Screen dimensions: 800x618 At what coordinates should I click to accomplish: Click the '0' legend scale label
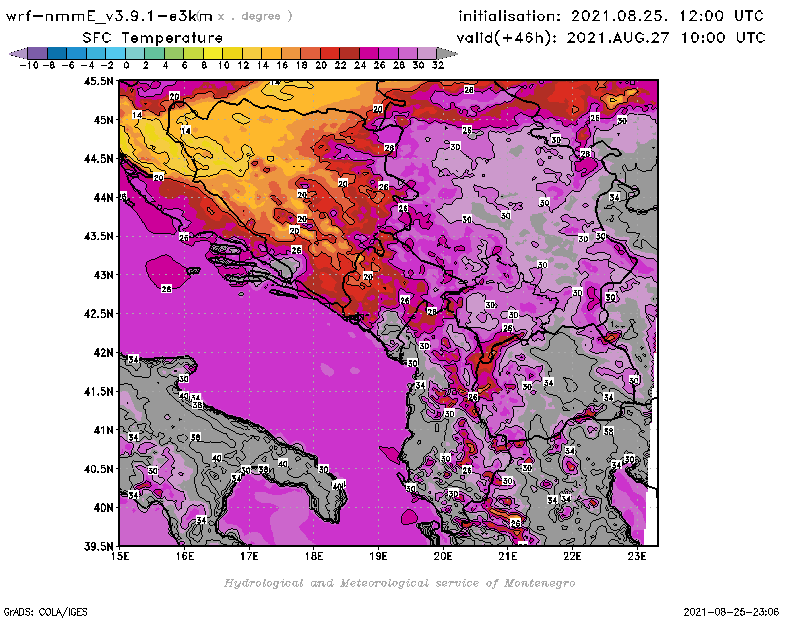126,65
